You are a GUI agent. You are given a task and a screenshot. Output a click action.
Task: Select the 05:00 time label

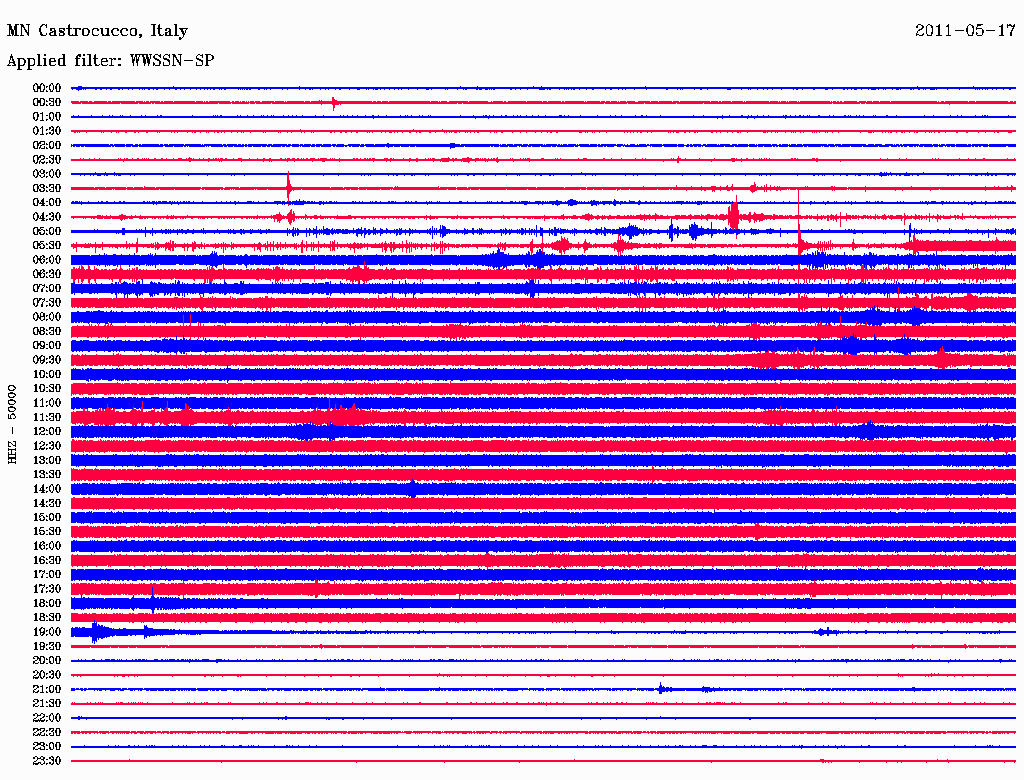click(47, 231)
